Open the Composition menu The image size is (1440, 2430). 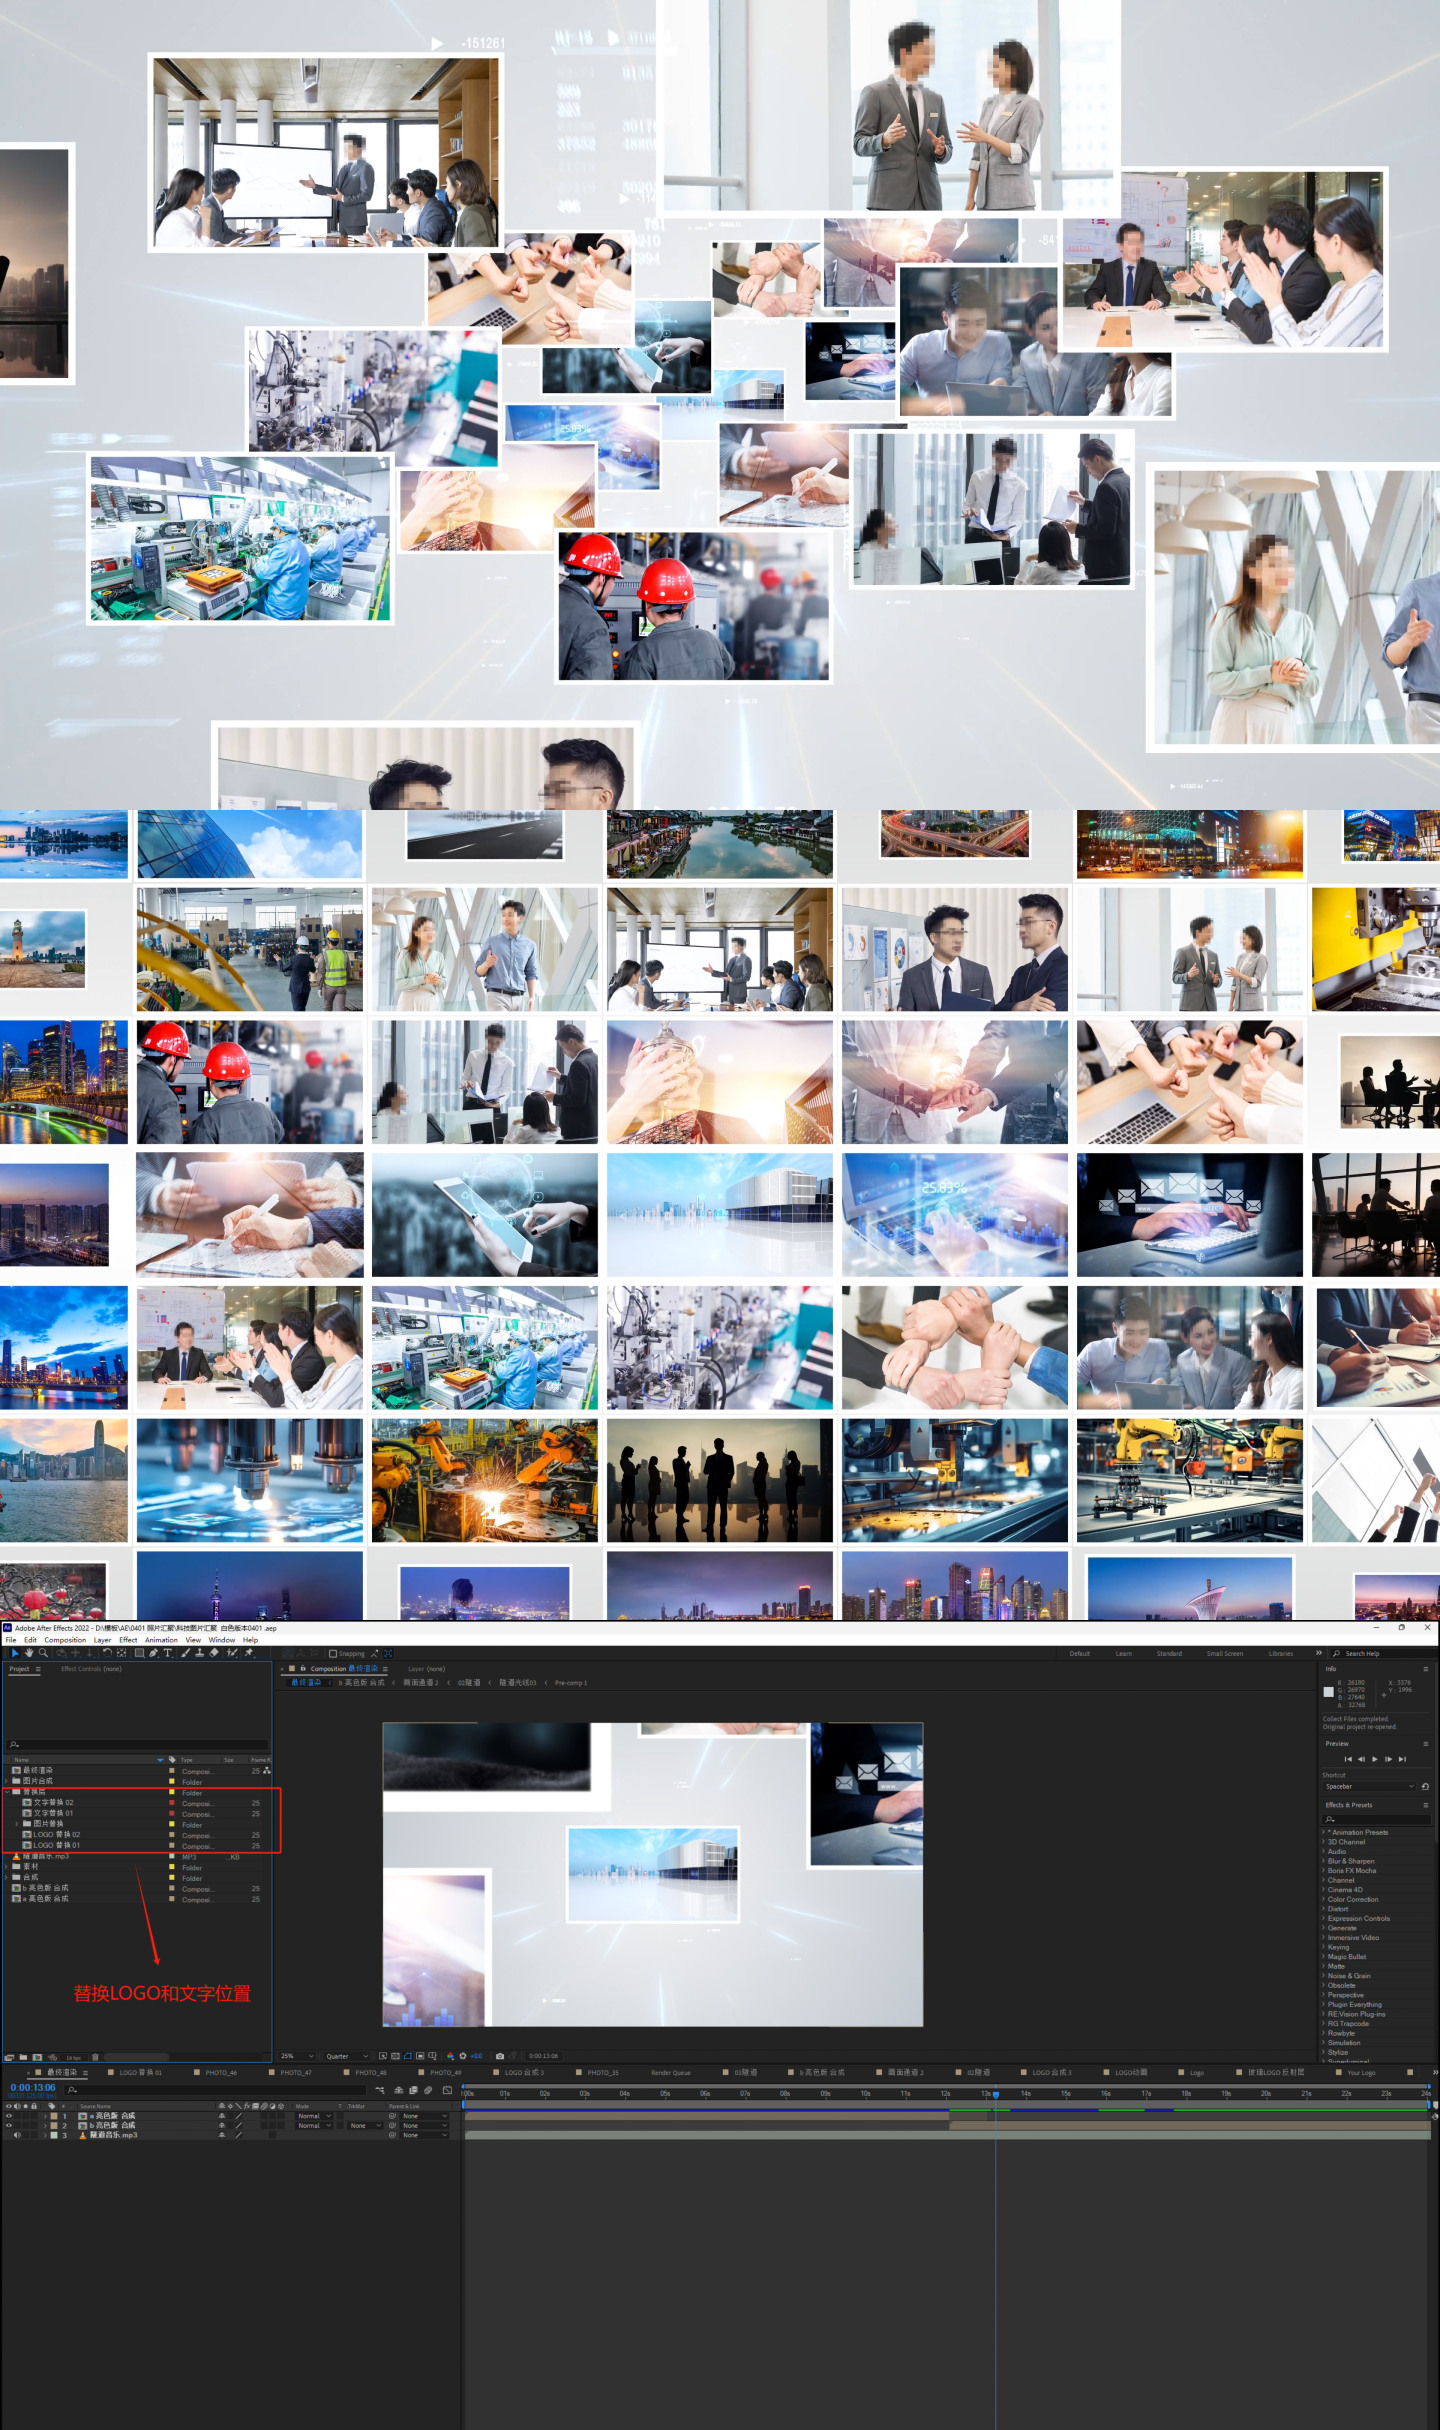pyautogui.click(x=65, y=1640)
